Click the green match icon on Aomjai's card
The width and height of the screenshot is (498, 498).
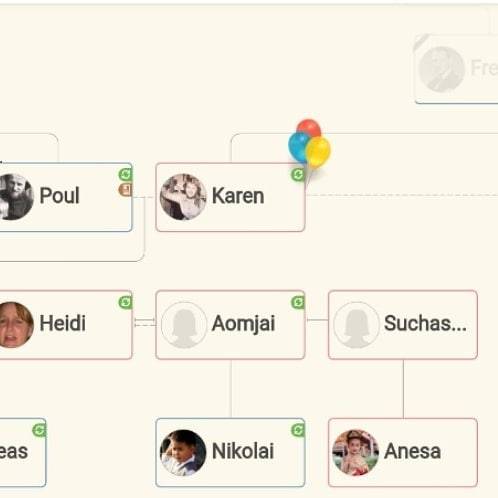pyautogui.click(x=298, y=302)
